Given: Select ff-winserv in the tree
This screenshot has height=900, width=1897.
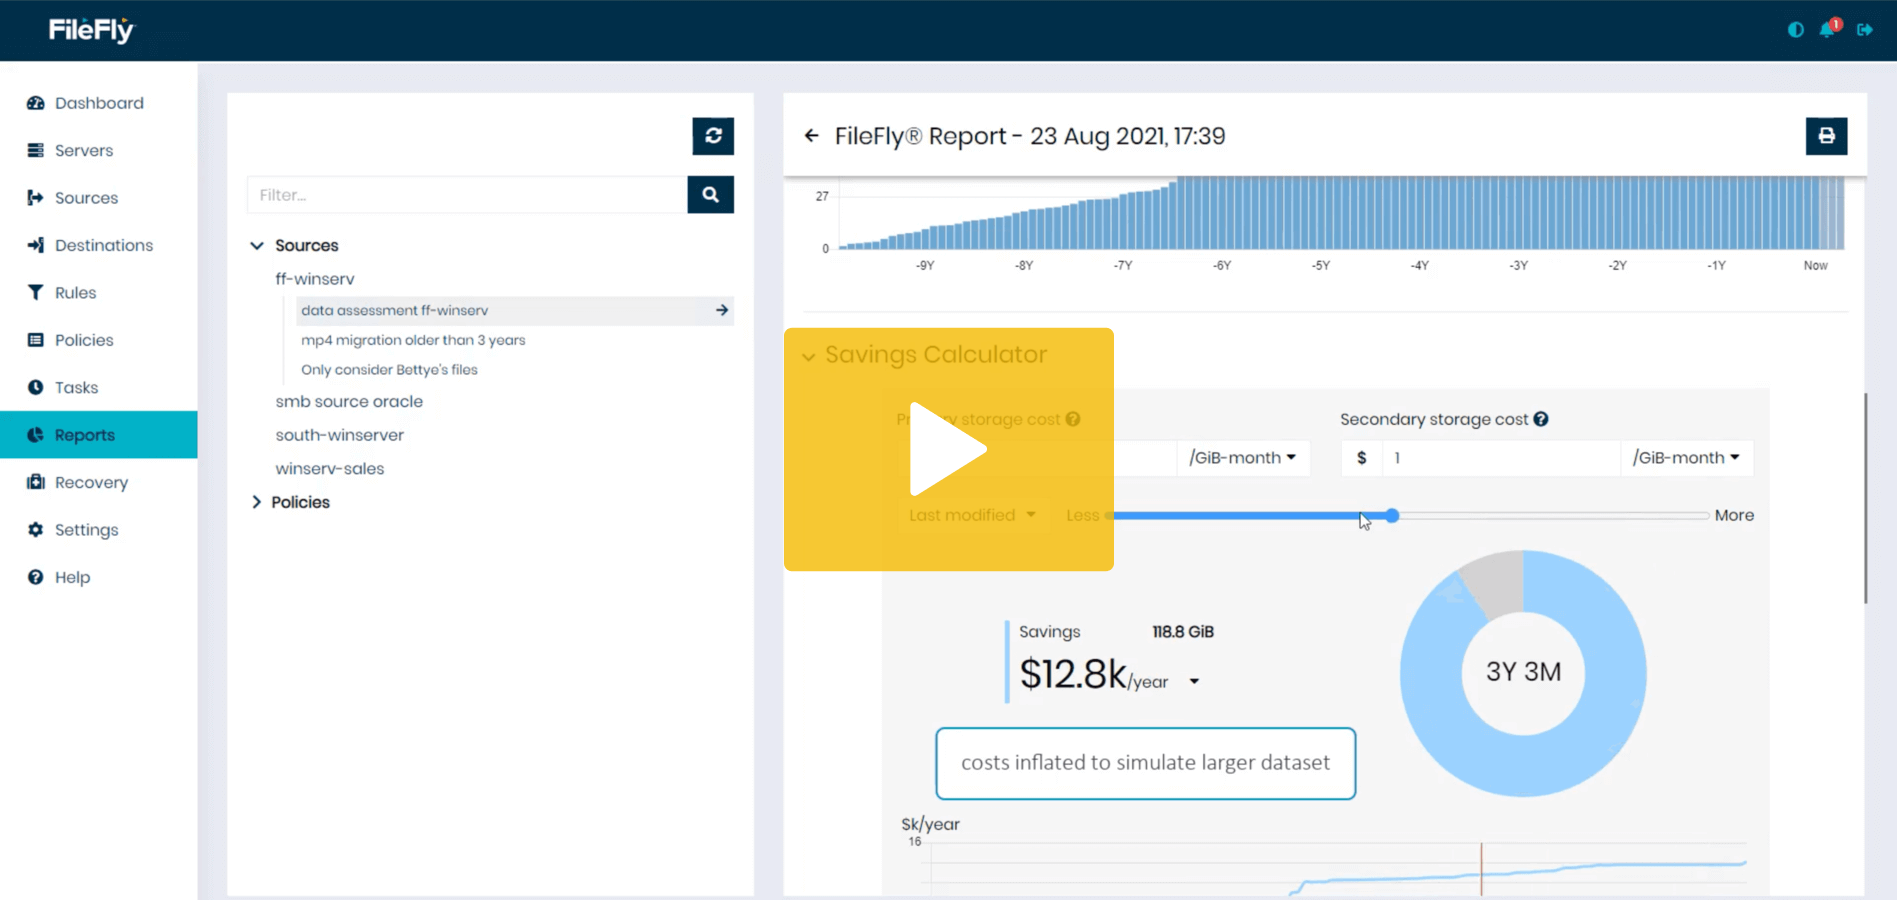Looking at the screenshot, I should pos(315,279).
